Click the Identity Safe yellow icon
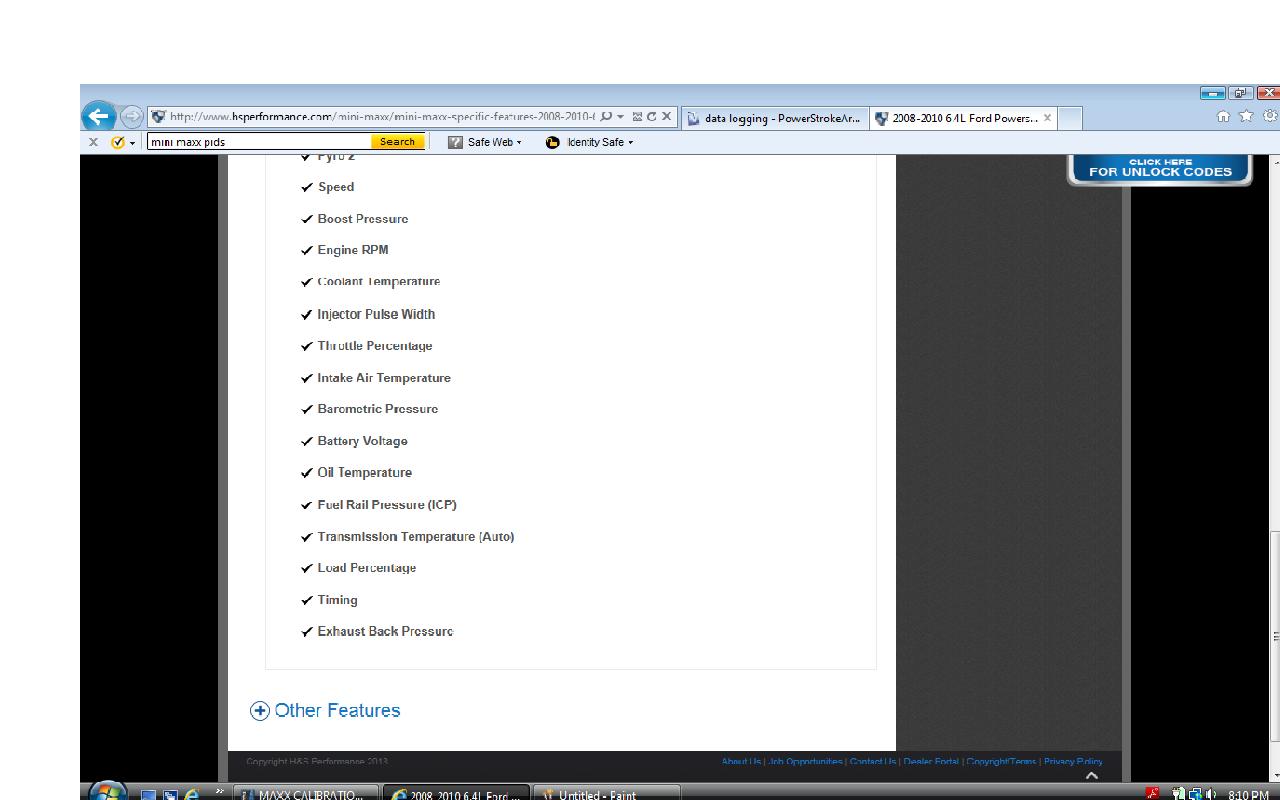 point(552,142)
